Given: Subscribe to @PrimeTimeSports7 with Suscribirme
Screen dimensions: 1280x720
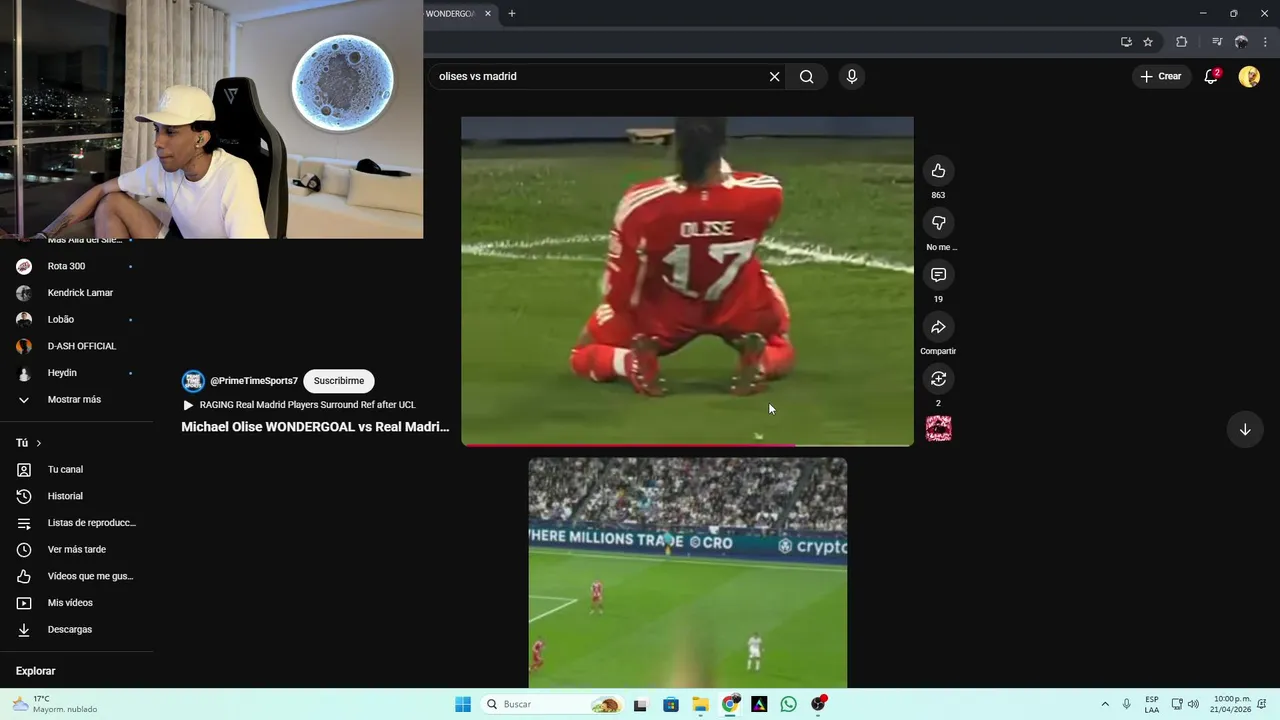Looking at the screenshot, I should tap(339, 381).
